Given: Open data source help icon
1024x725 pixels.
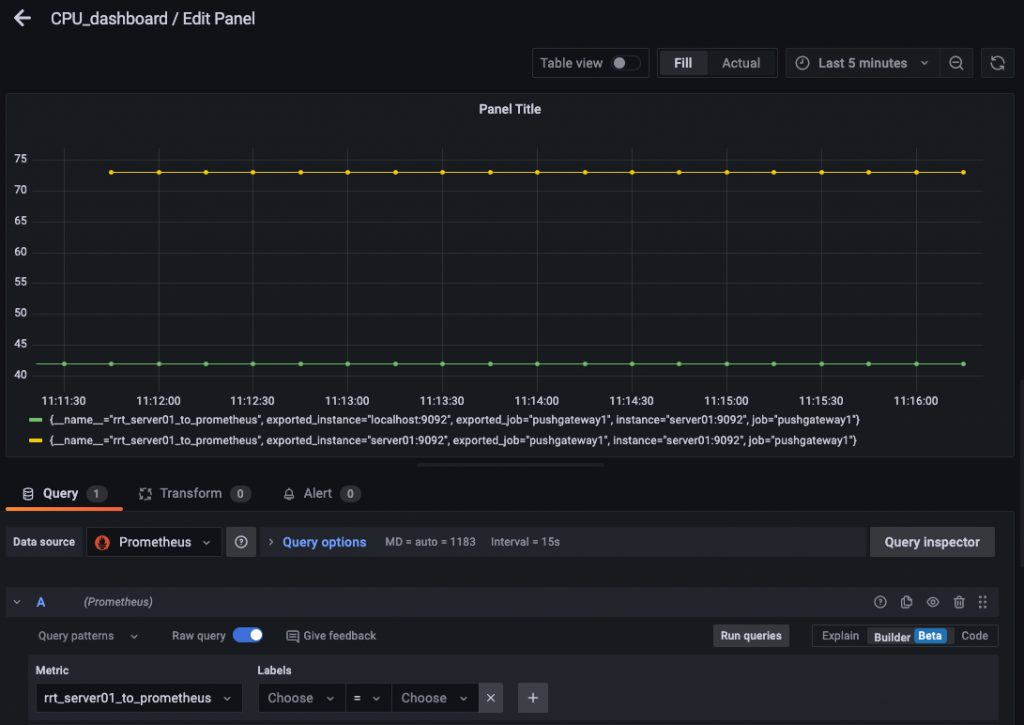Looking at the screenshot, I should (241, 542).
